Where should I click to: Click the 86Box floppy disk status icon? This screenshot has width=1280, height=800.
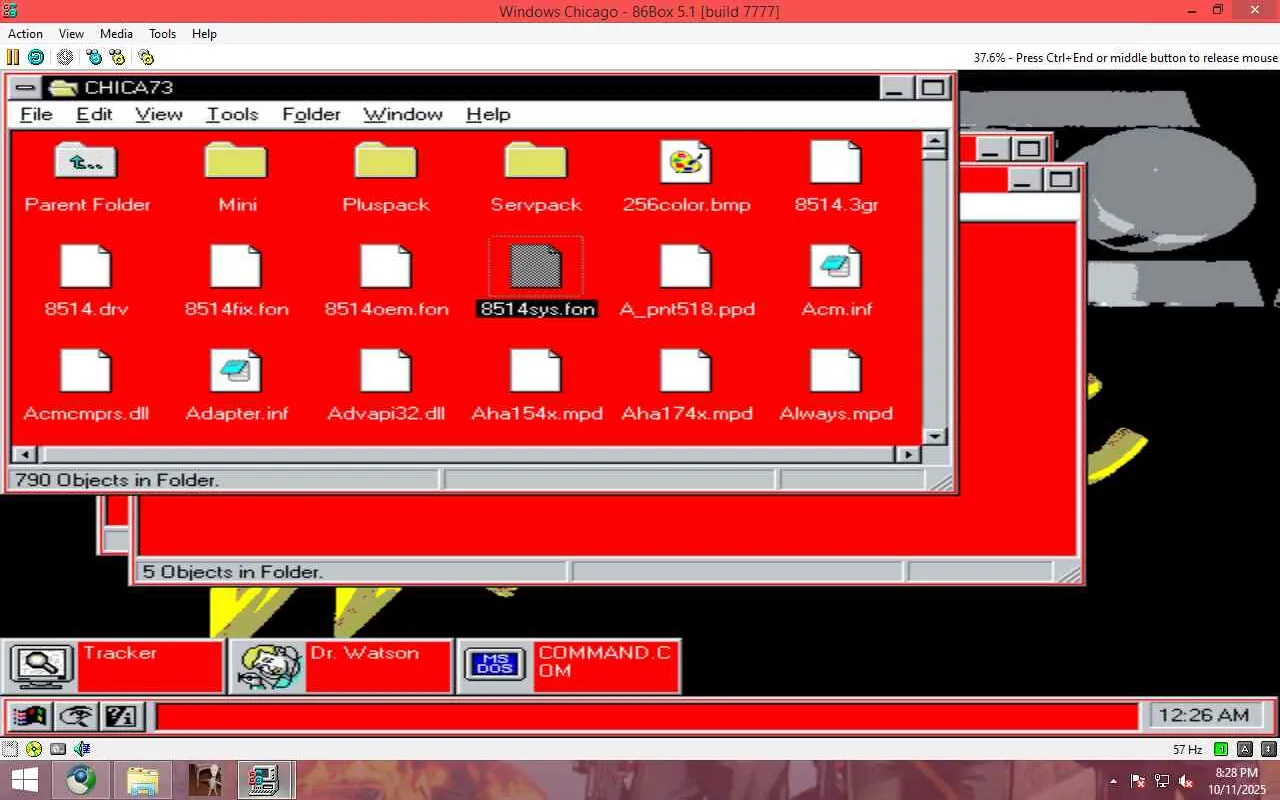[10, 748]
